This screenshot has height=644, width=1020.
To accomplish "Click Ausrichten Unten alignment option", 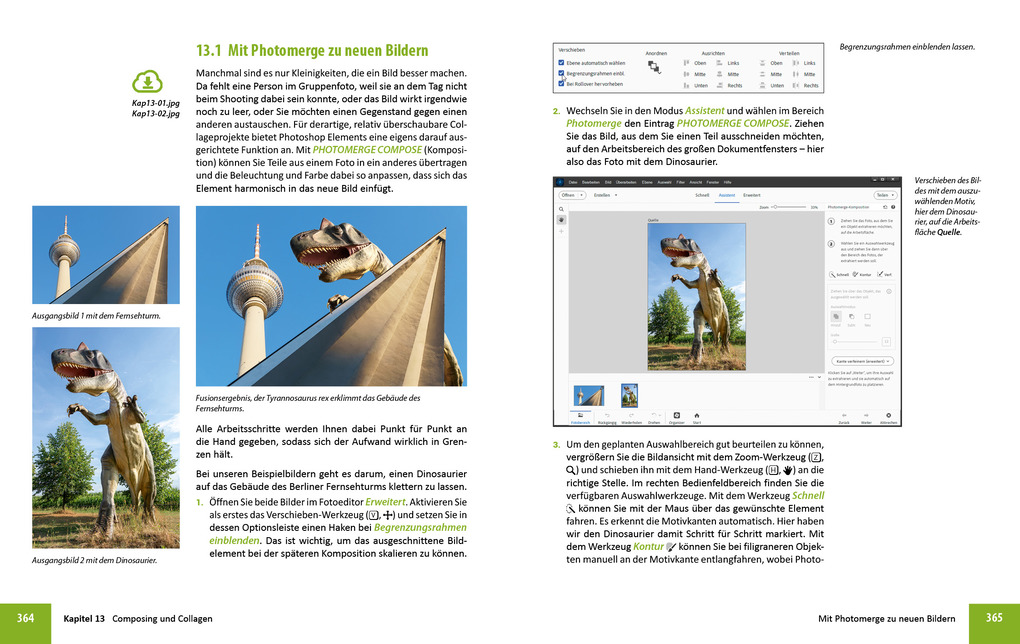I will point(695,85).
